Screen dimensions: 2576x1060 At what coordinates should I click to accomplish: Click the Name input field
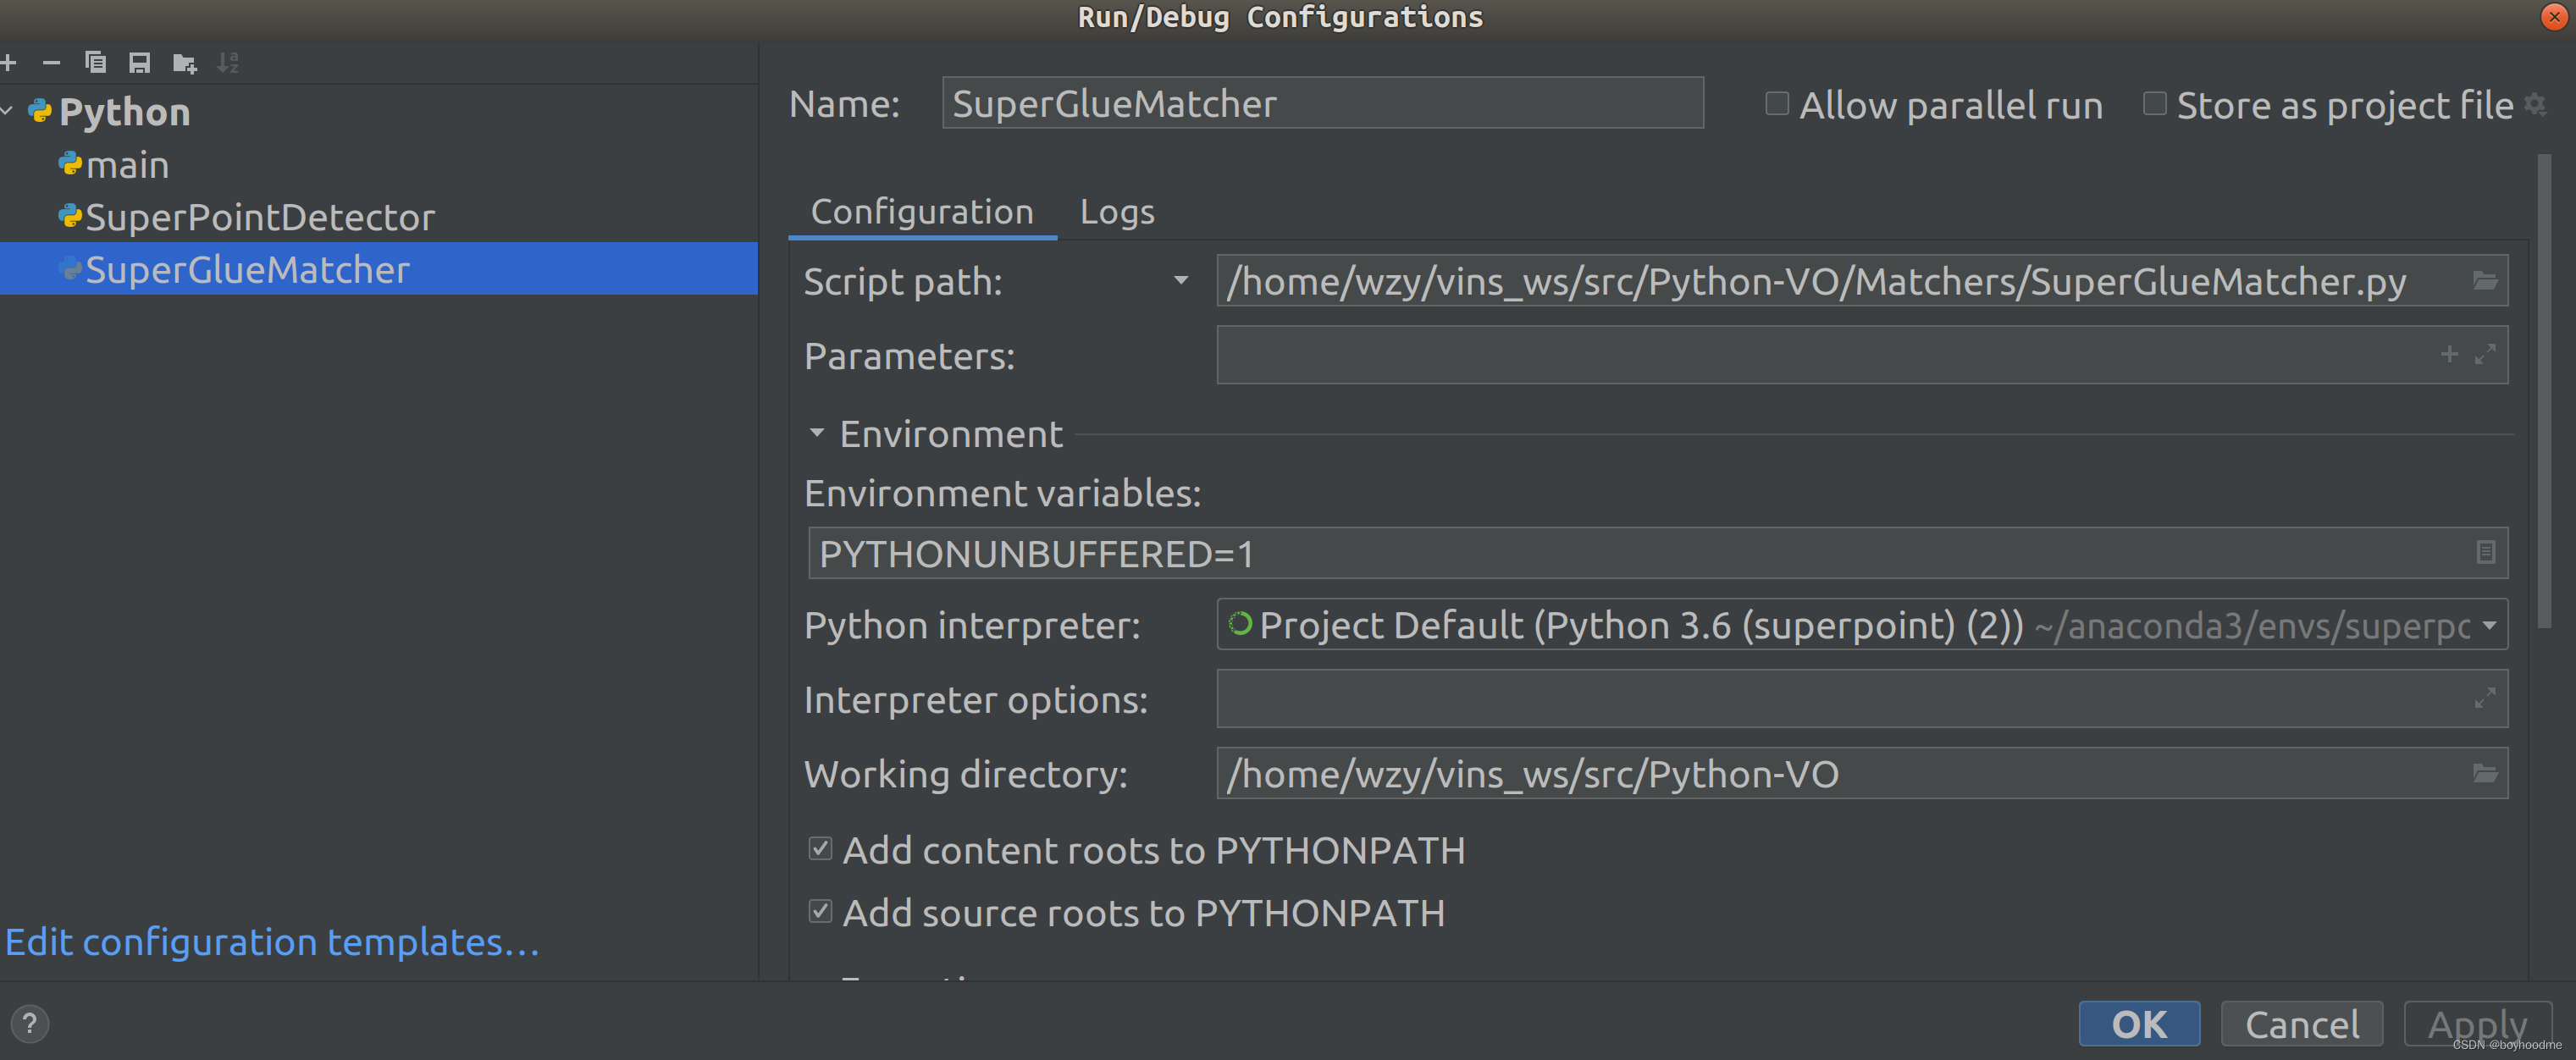1321,104
